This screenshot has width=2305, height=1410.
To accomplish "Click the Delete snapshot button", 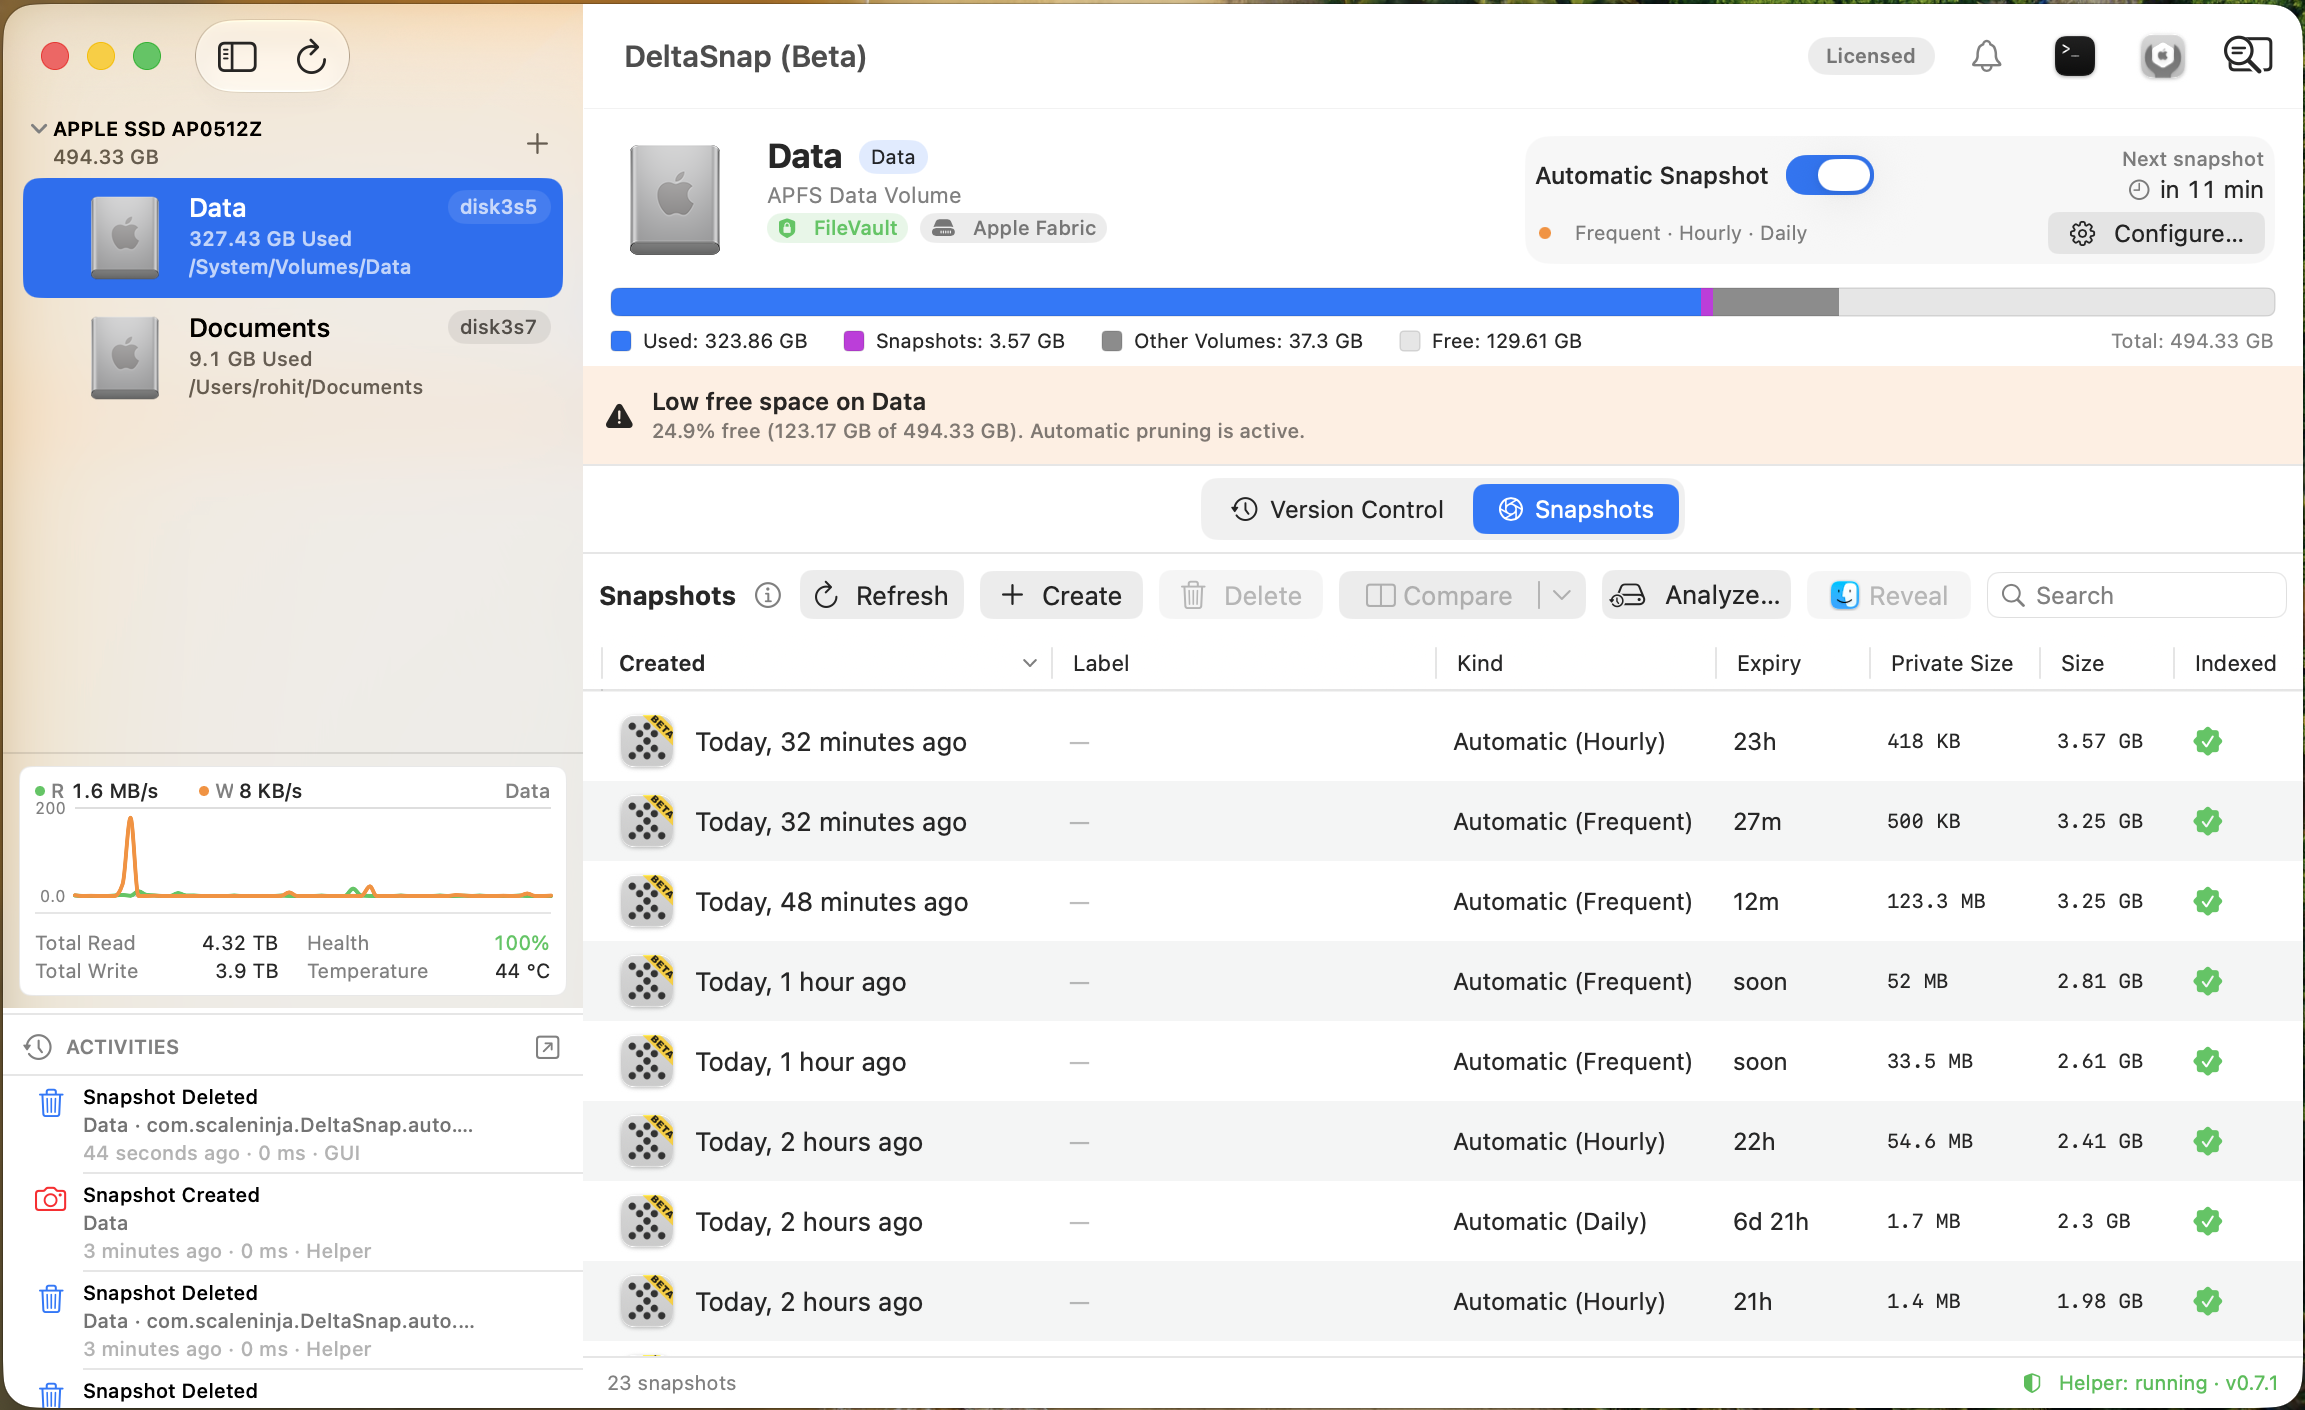I will [1241, 596].
